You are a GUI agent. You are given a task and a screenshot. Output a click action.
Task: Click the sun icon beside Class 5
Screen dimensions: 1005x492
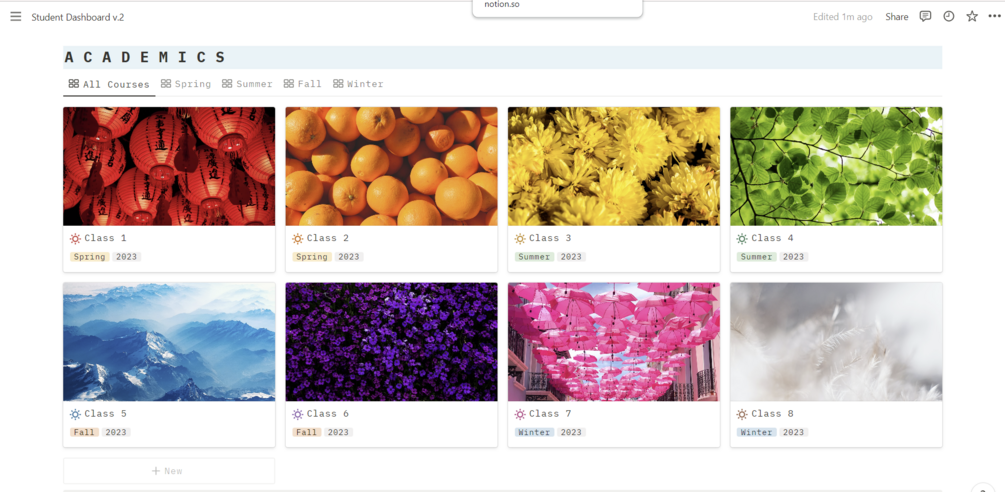pyautogui.click(x=75, y=414)
